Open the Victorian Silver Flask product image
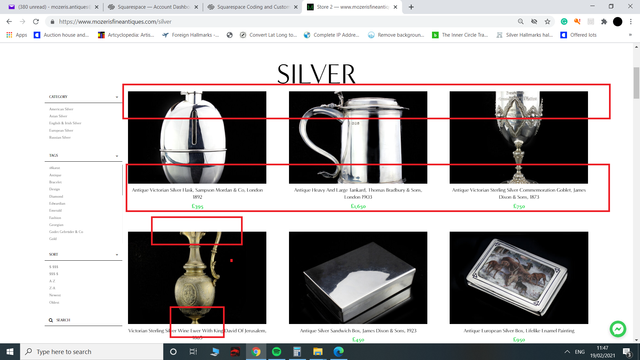 [197, 138]
